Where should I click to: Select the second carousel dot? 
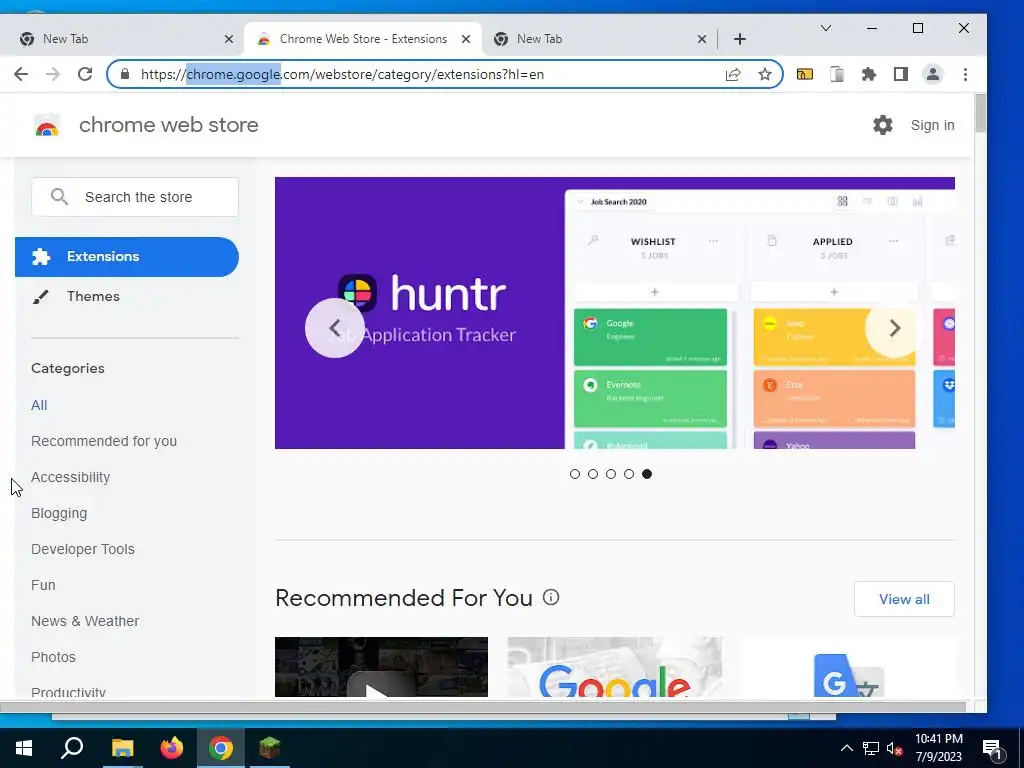click(593, 474)
